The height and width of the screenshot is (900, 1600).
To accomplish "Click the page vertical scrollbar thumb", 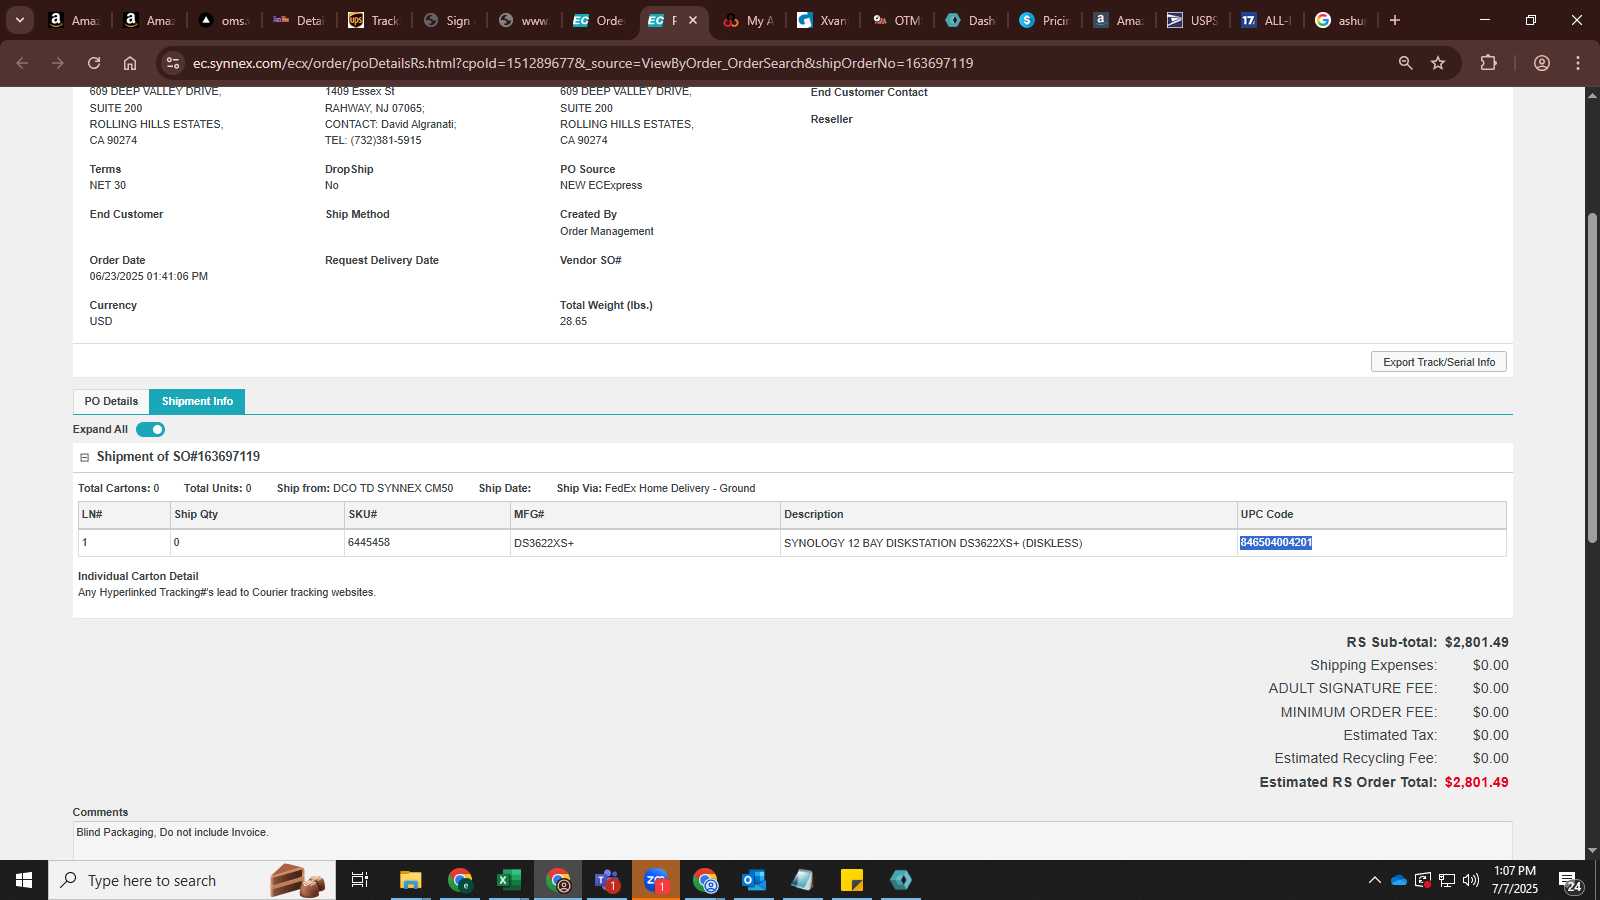I will point(1592,378).
